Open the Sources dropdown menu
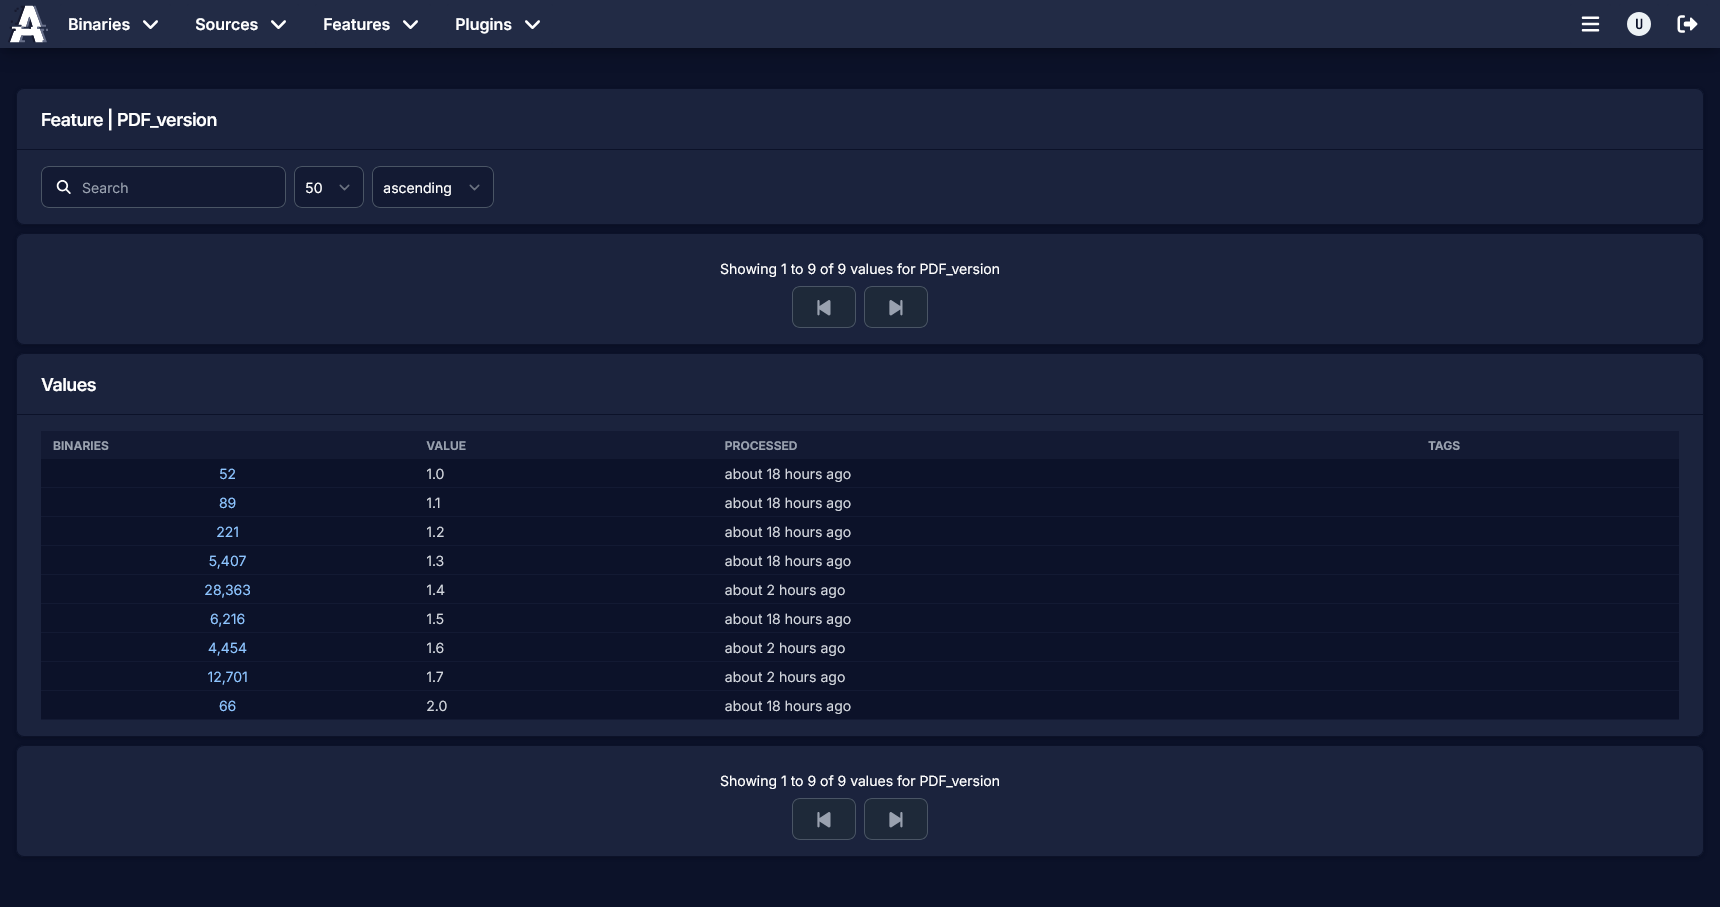Image resolution: width=1720 pixels, height=907 pixels. (x=239, y=24)
